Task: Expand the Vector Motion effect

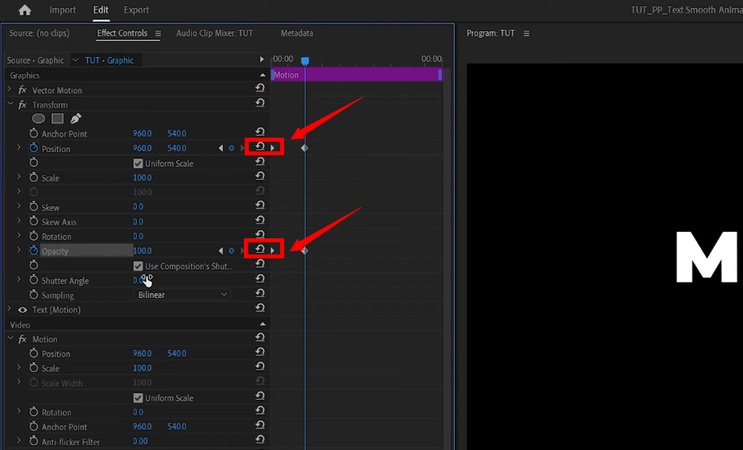Action: coord(11,90)
